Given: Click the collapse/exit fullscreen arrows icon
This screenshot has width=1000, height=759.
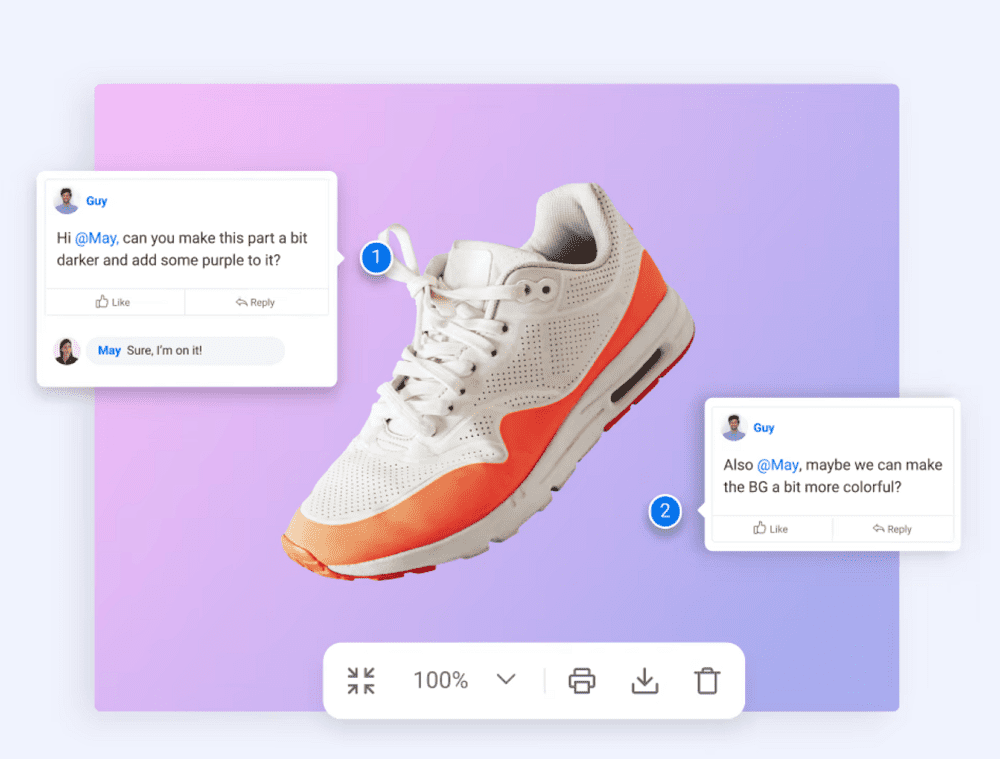Looking at the screenshot, I should (361, 681).
